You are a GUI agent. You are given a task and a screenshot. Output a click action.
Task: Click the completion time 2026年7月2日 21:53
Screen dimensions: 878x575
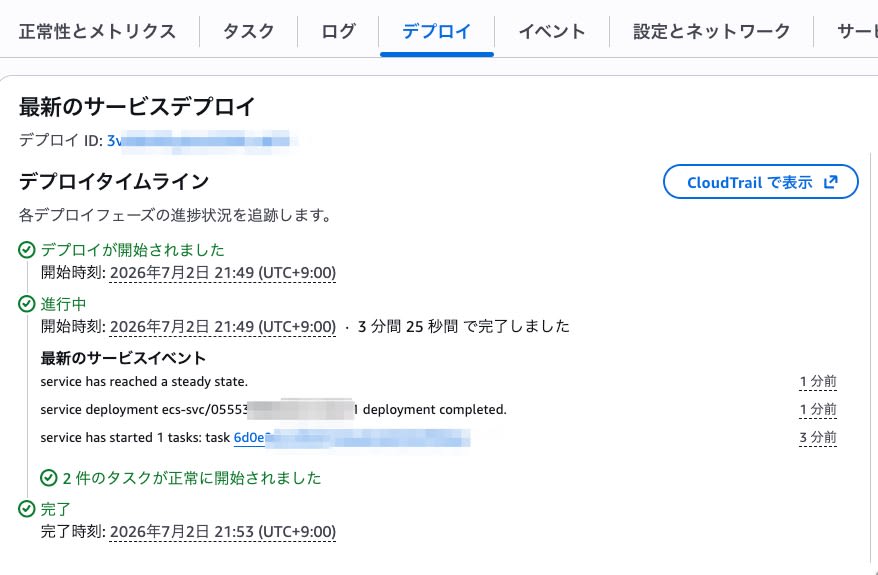pos(223,531)
